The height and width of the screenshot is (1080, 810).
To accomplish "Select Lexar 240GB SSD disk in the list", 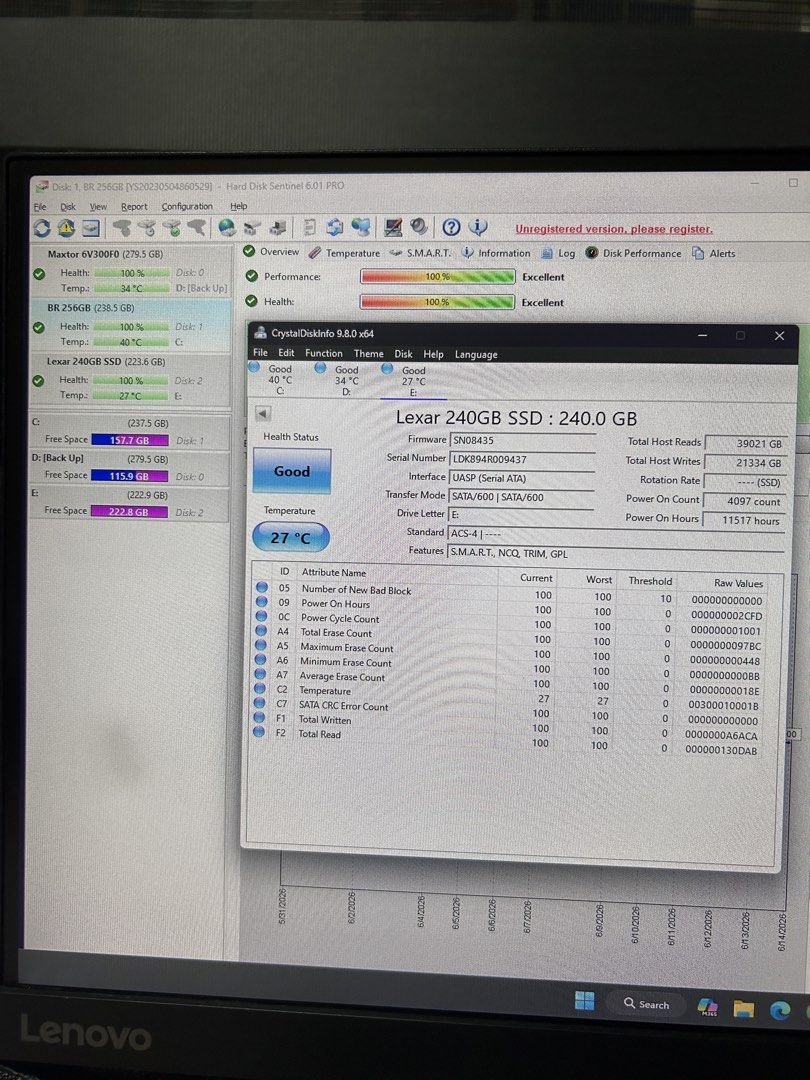I will 130,379.
